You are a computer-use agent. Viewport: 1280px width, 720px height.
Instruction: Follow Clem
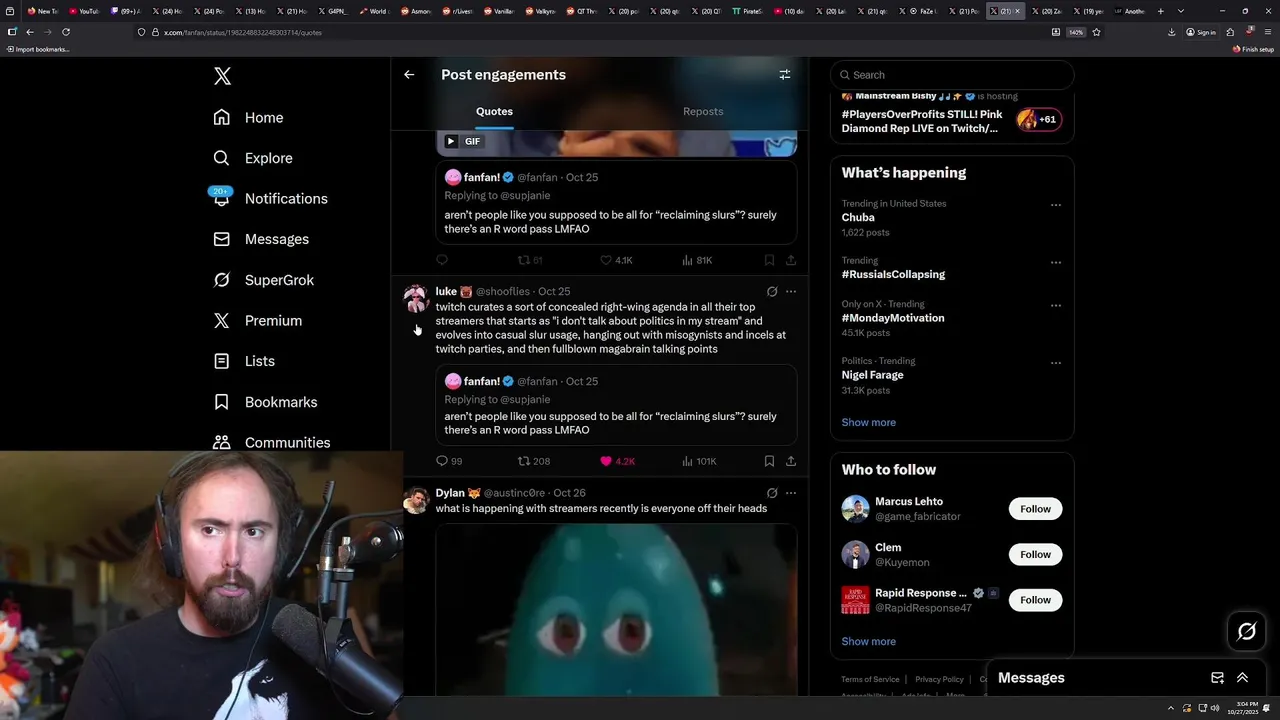pos(1035,554)
